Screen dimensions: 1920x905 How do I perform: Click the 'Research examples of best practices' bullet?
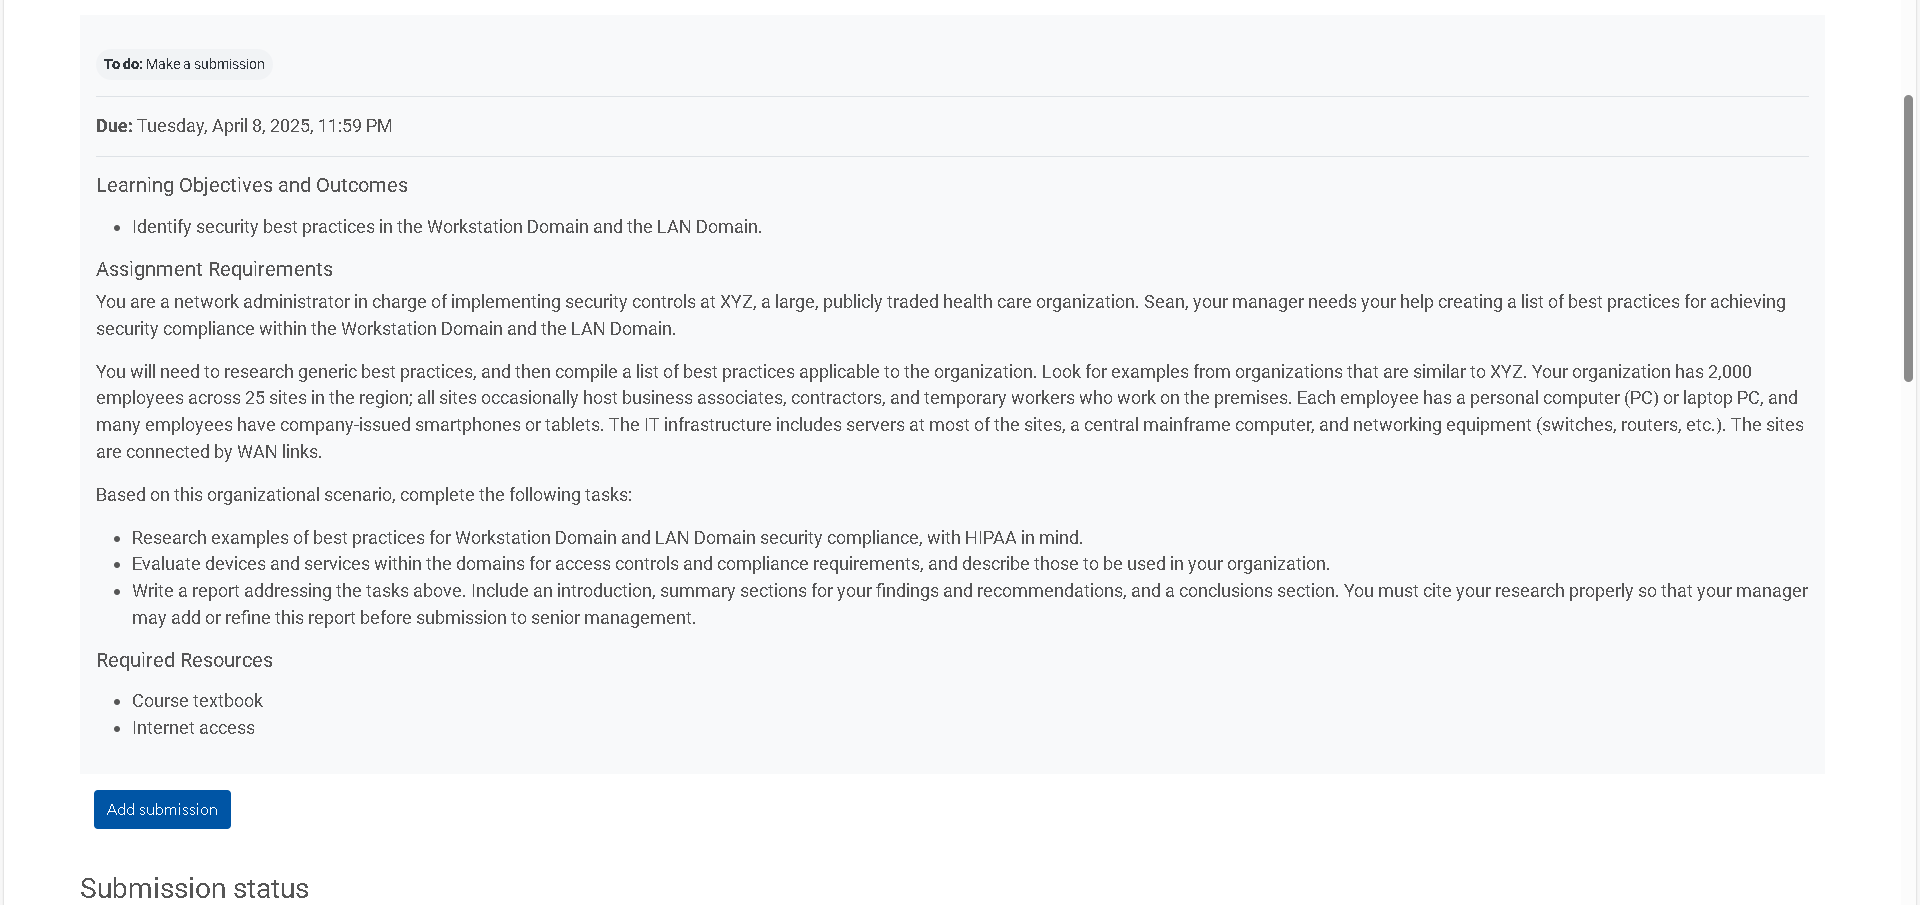tap(607, 538)
